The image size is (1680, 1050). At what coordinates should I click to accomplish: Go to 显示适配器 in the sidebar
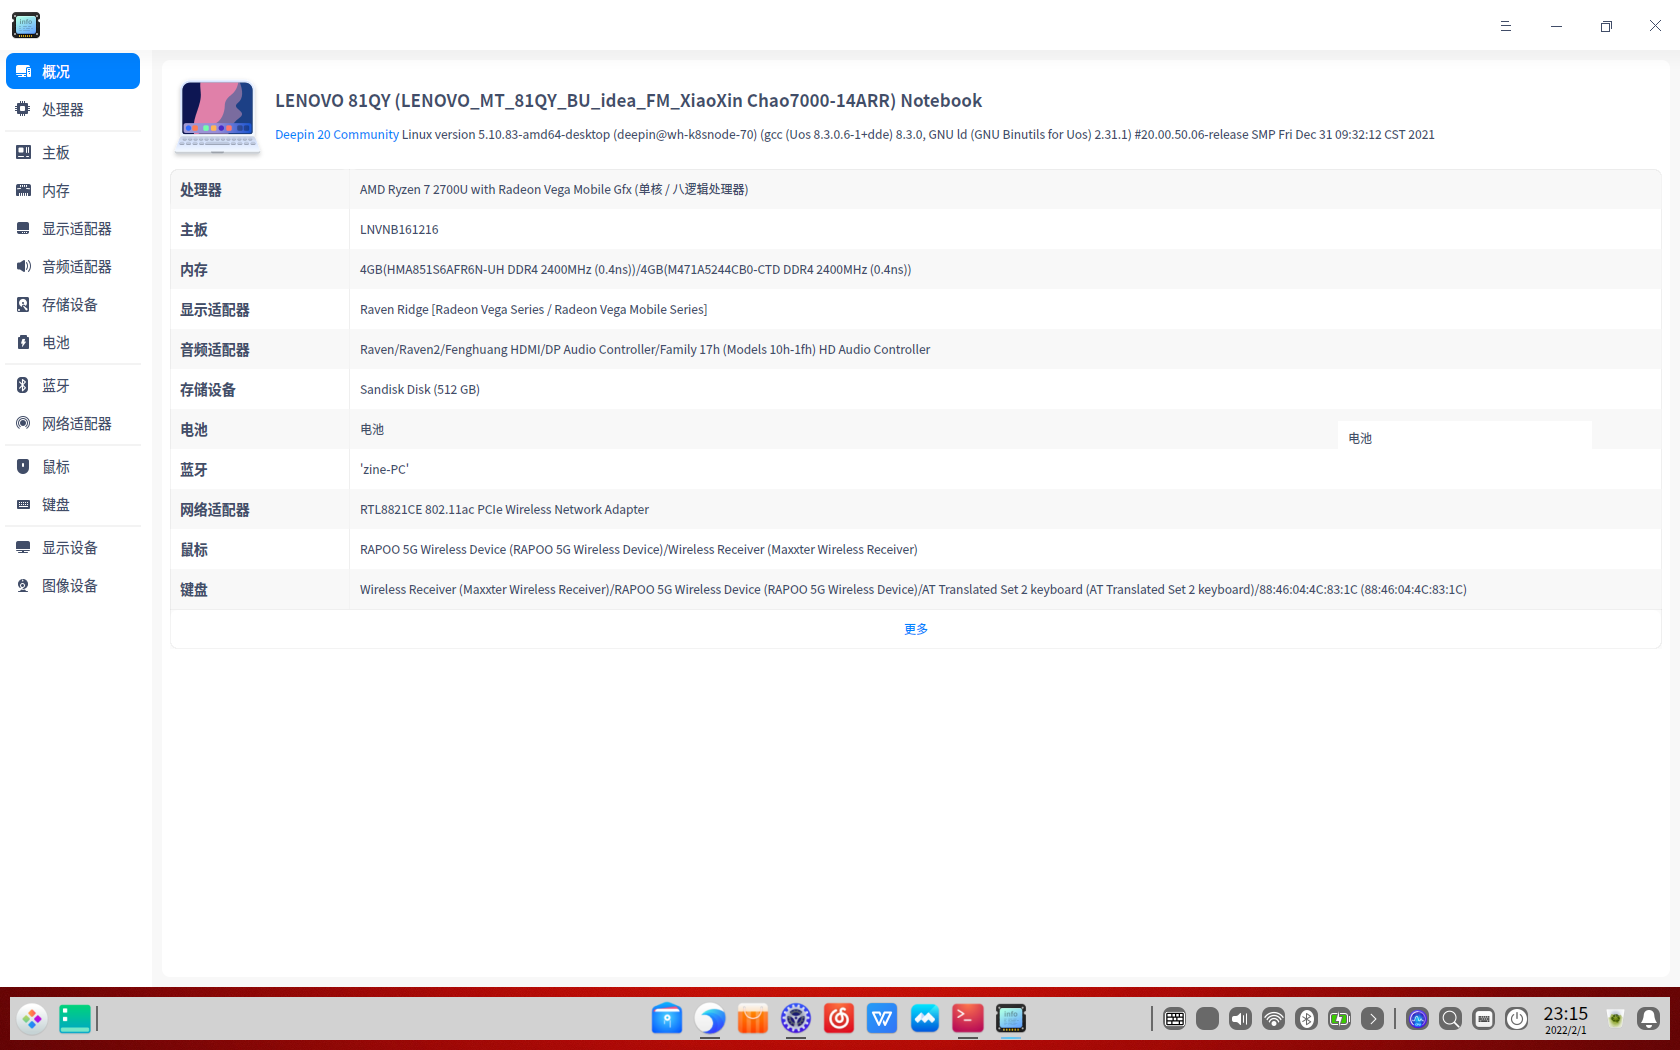coord(73,228)
